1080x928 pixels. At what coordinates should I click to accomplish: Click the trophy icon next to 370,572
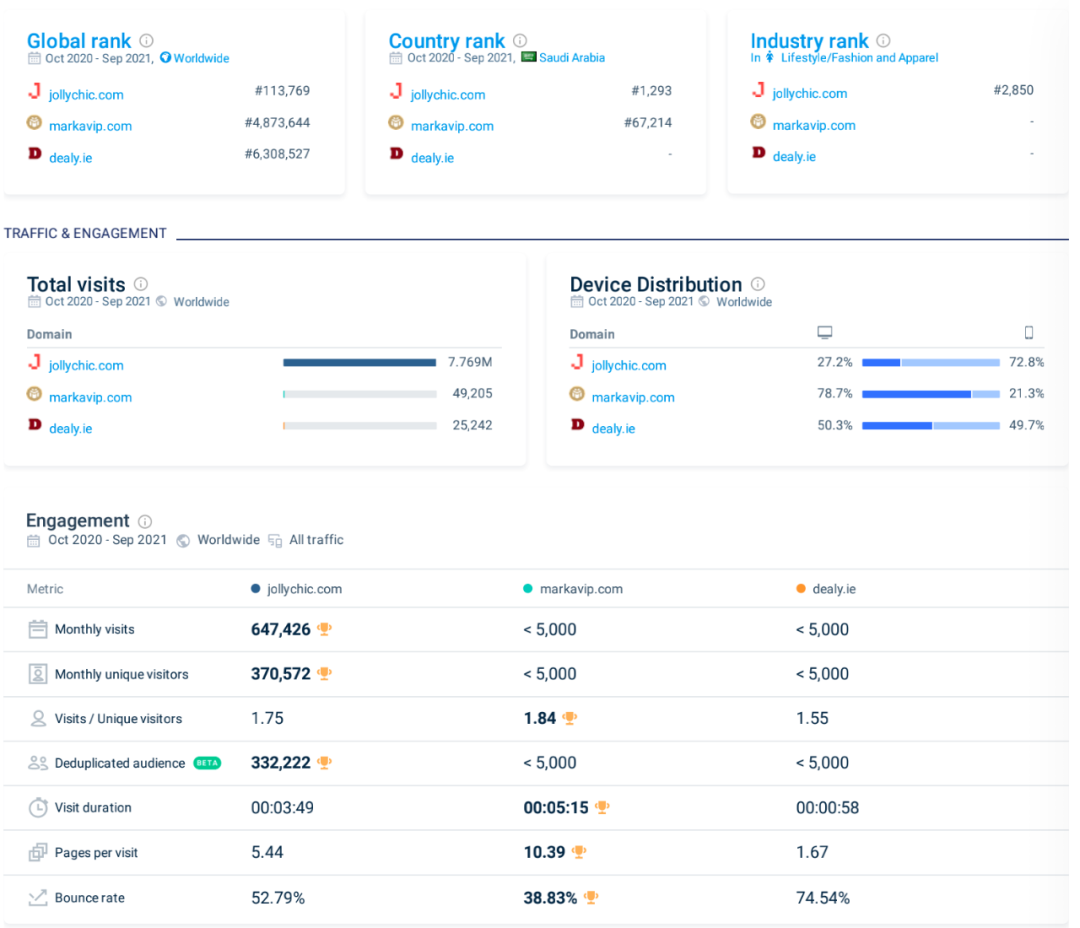[x=324, y=673]
